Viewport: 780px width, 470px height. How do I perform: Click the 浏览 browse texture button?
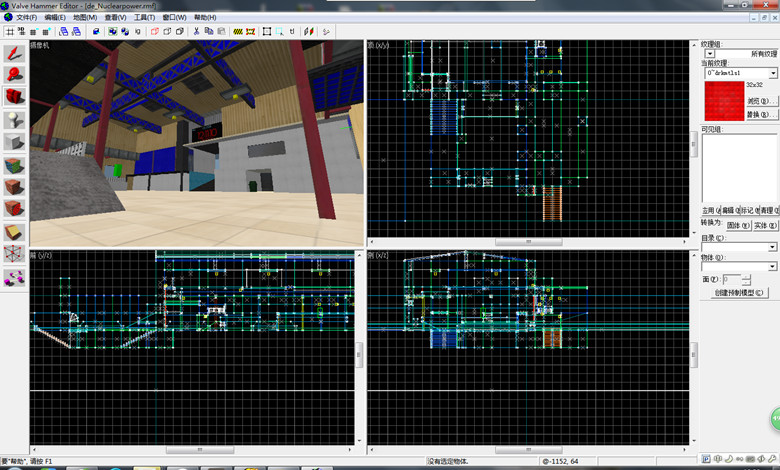762,101
